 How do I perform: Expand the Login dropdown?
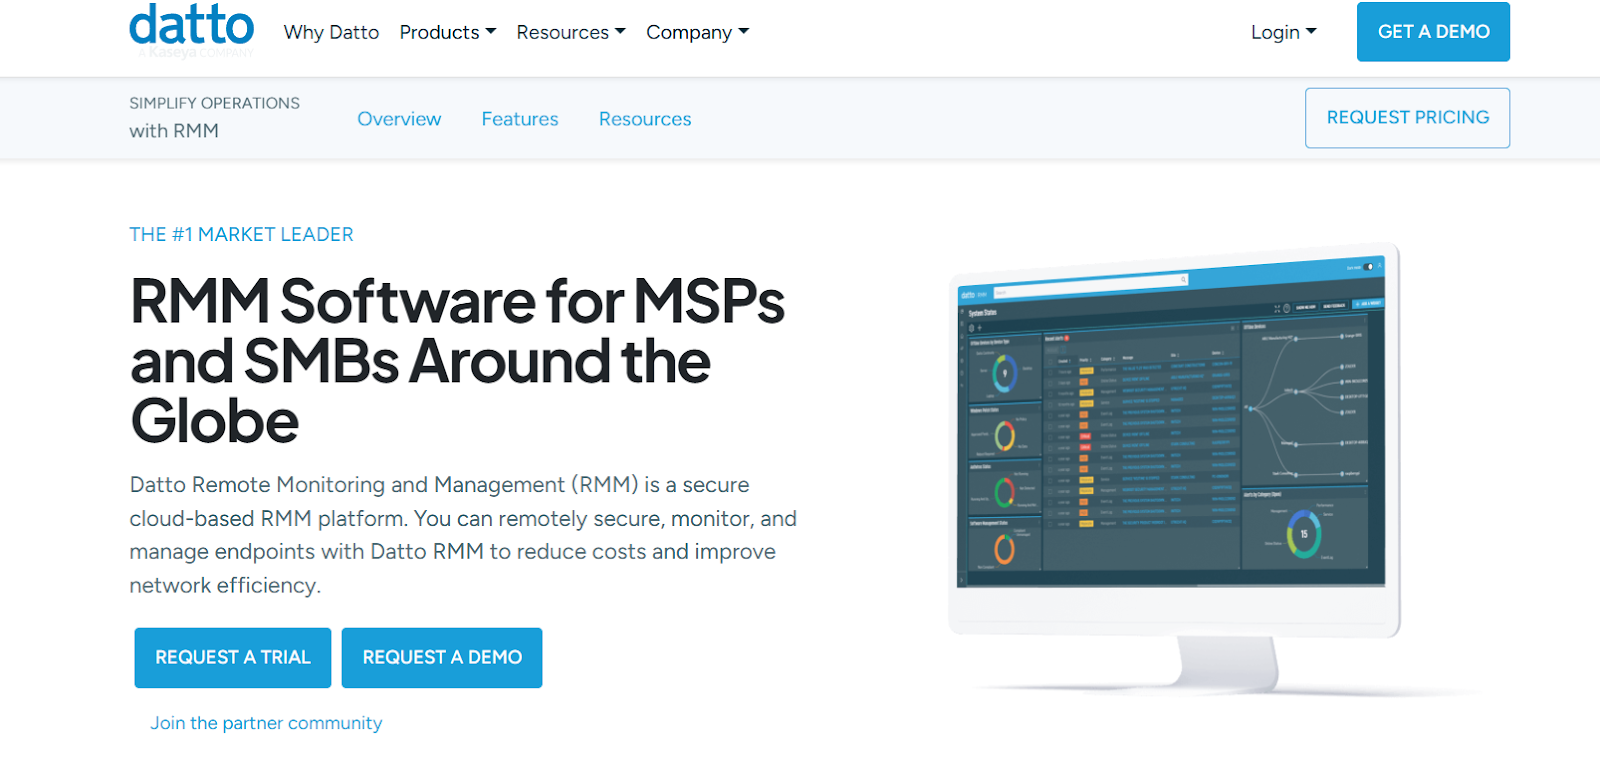click(1284, 32)
